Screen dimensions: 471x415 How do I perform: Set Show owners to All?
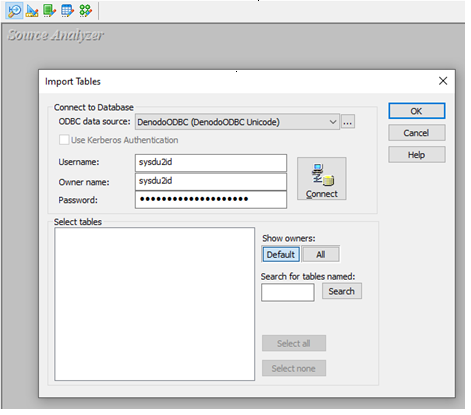[x=321, y=254]
